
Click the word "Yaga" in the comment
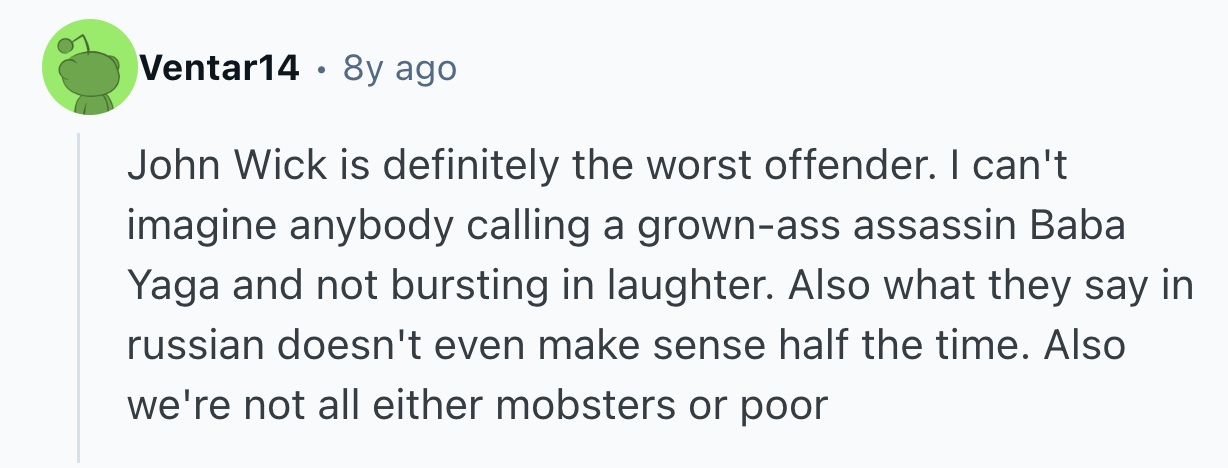point(167,287)
